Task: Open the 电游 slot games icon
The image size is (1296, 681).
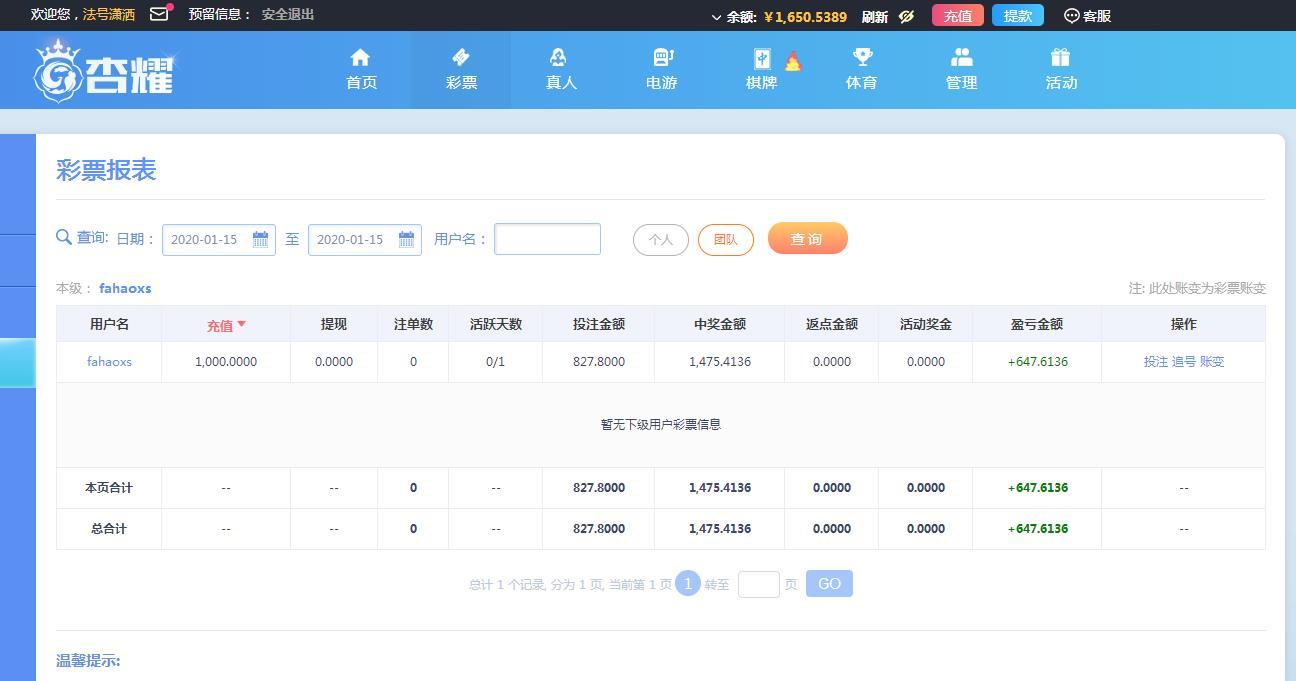Action: (x=662, y=58)
